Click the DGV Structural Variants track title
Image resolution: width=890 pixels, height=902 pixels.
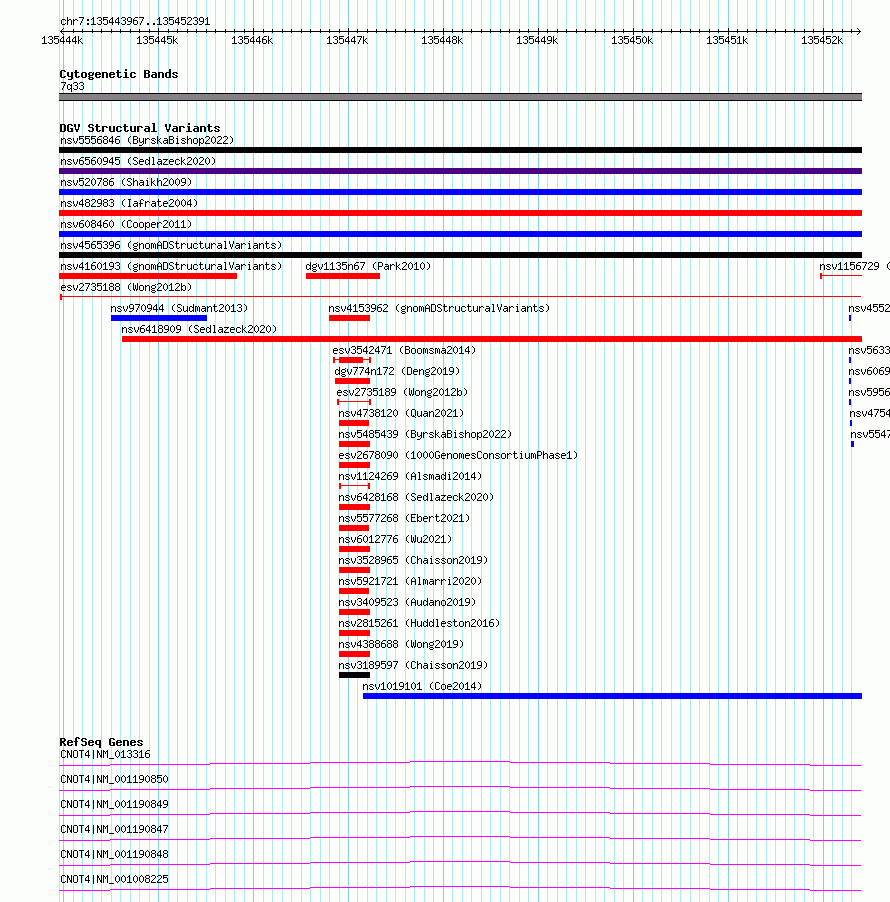pos(140,128)
